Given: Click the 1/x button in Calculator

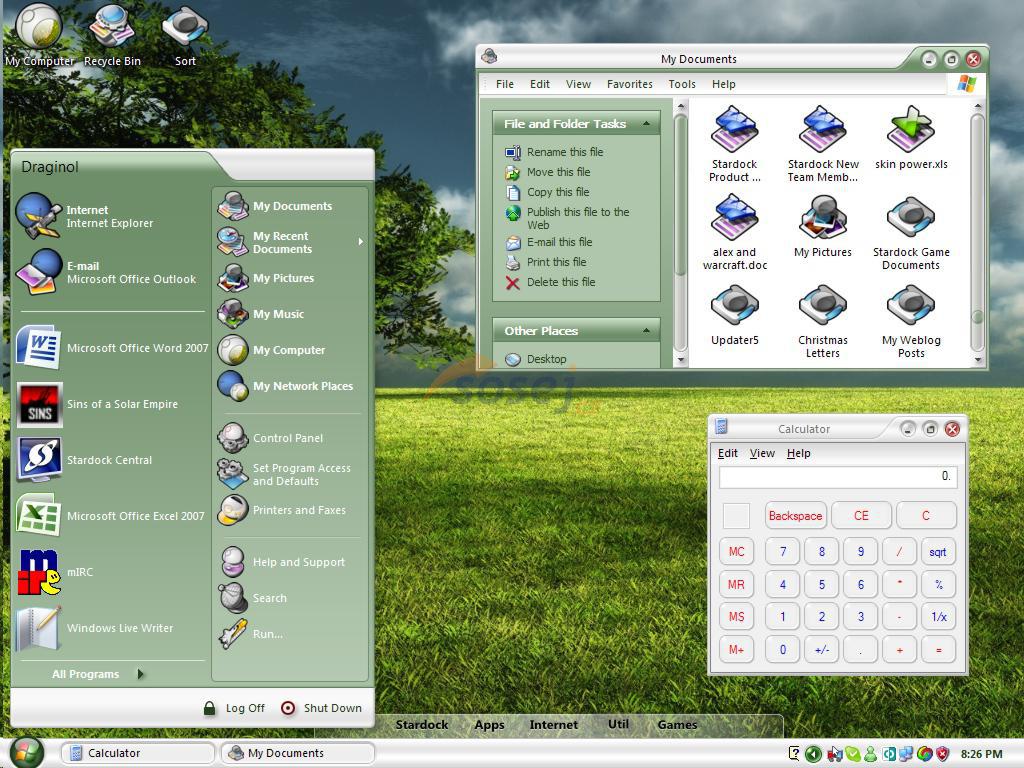Looking at the screenshot, I should 938,616.
